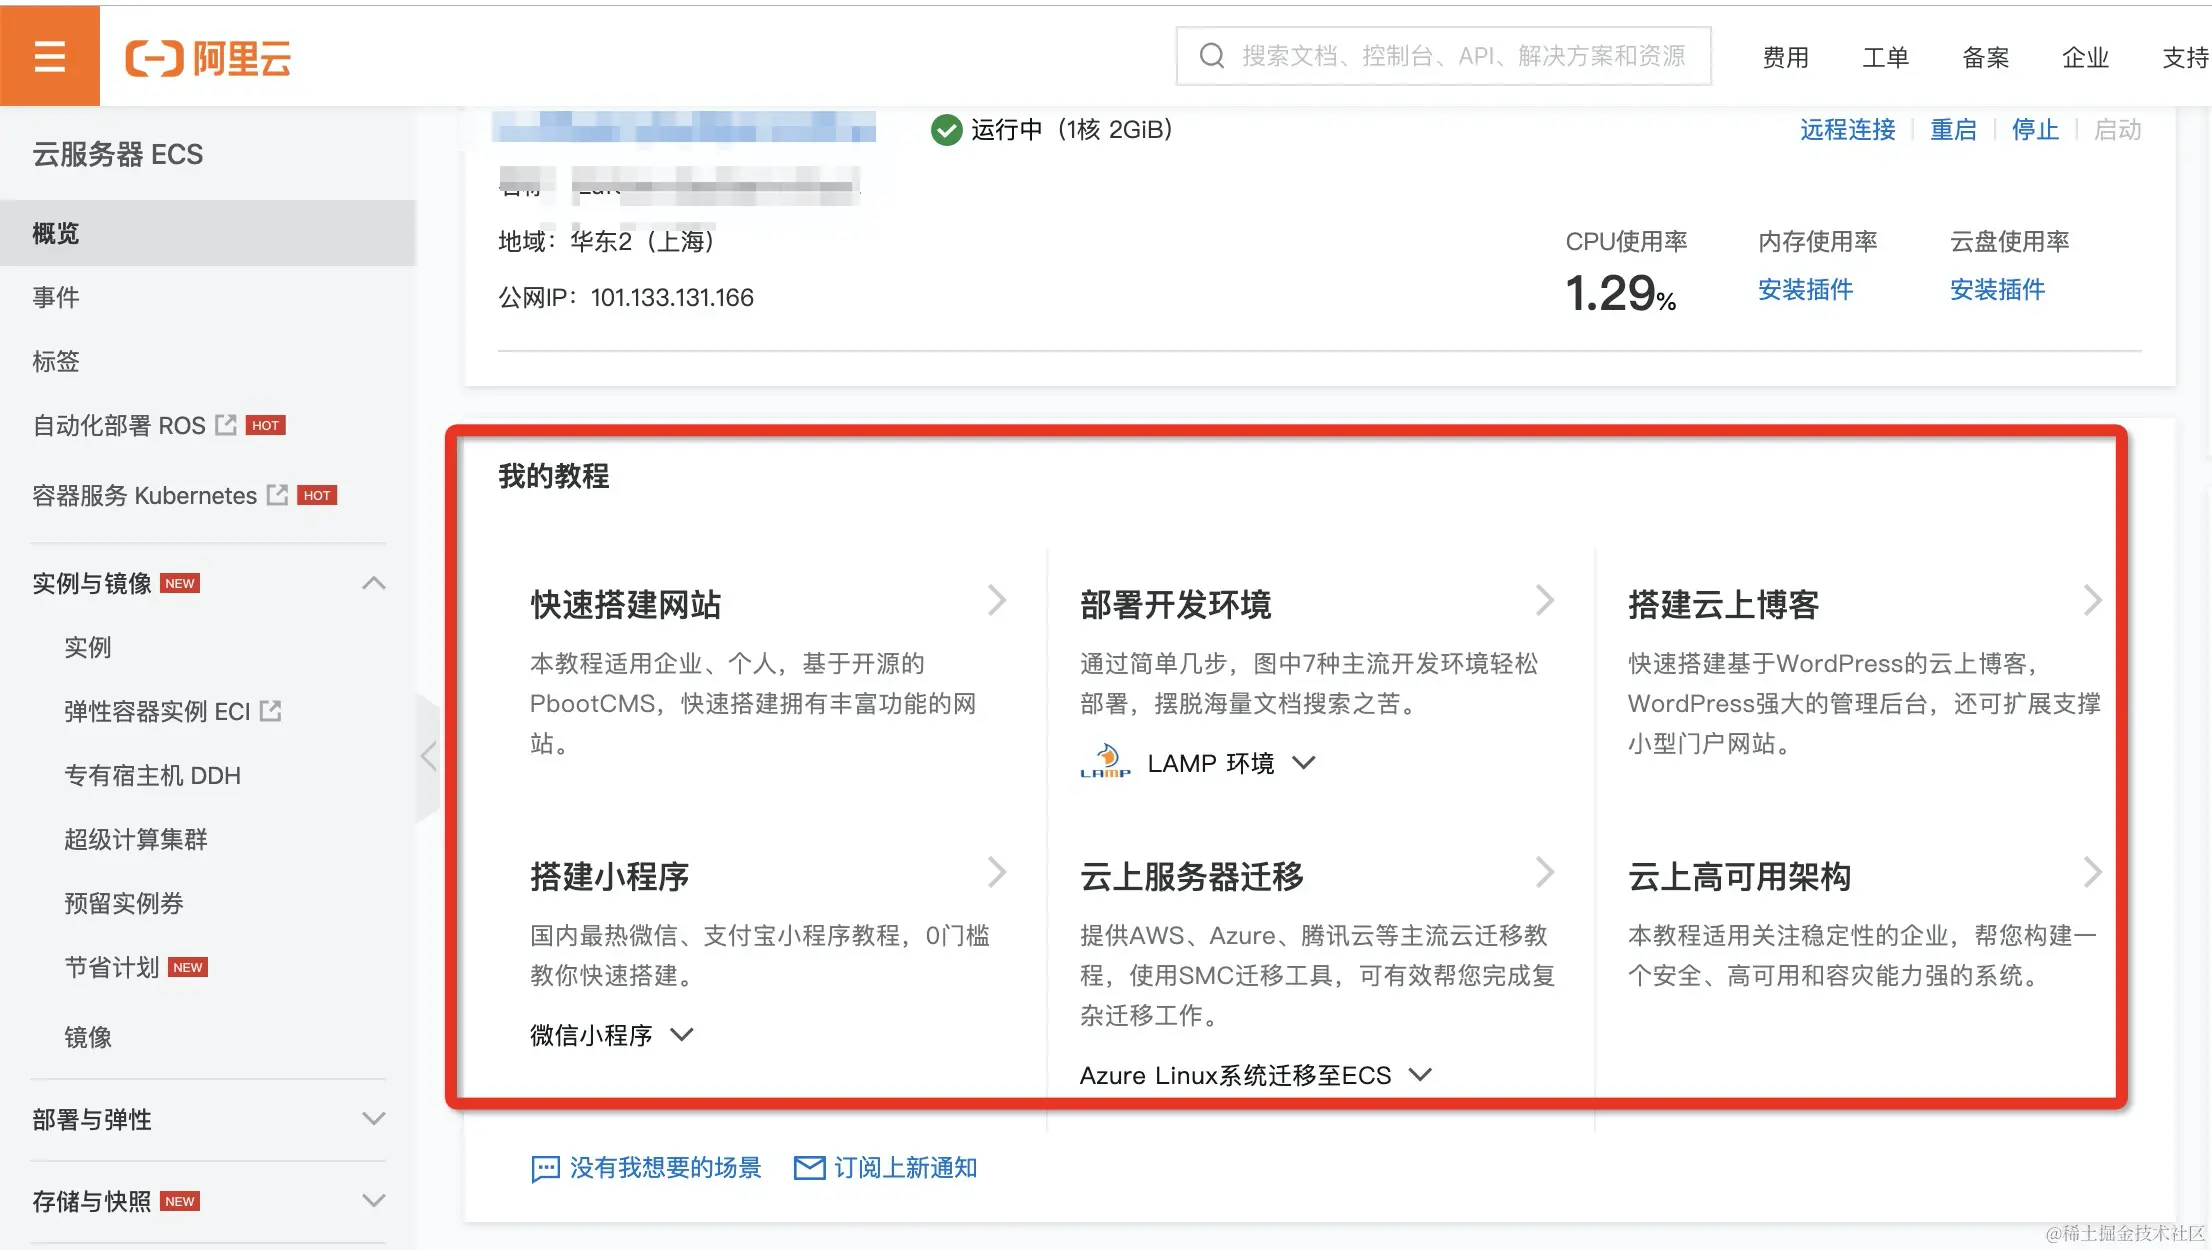The width and height of the screenshot is (2212, 1250).
Task: Open arrow for 快速搭建网站 tutorial
Action: pos(996,600)
